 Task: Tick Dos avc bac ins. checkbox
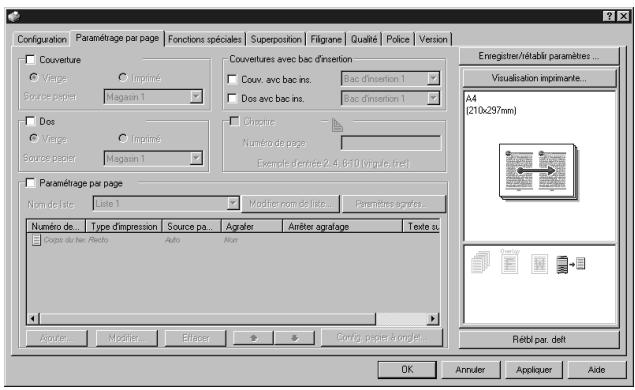click(x=232, y=98)
